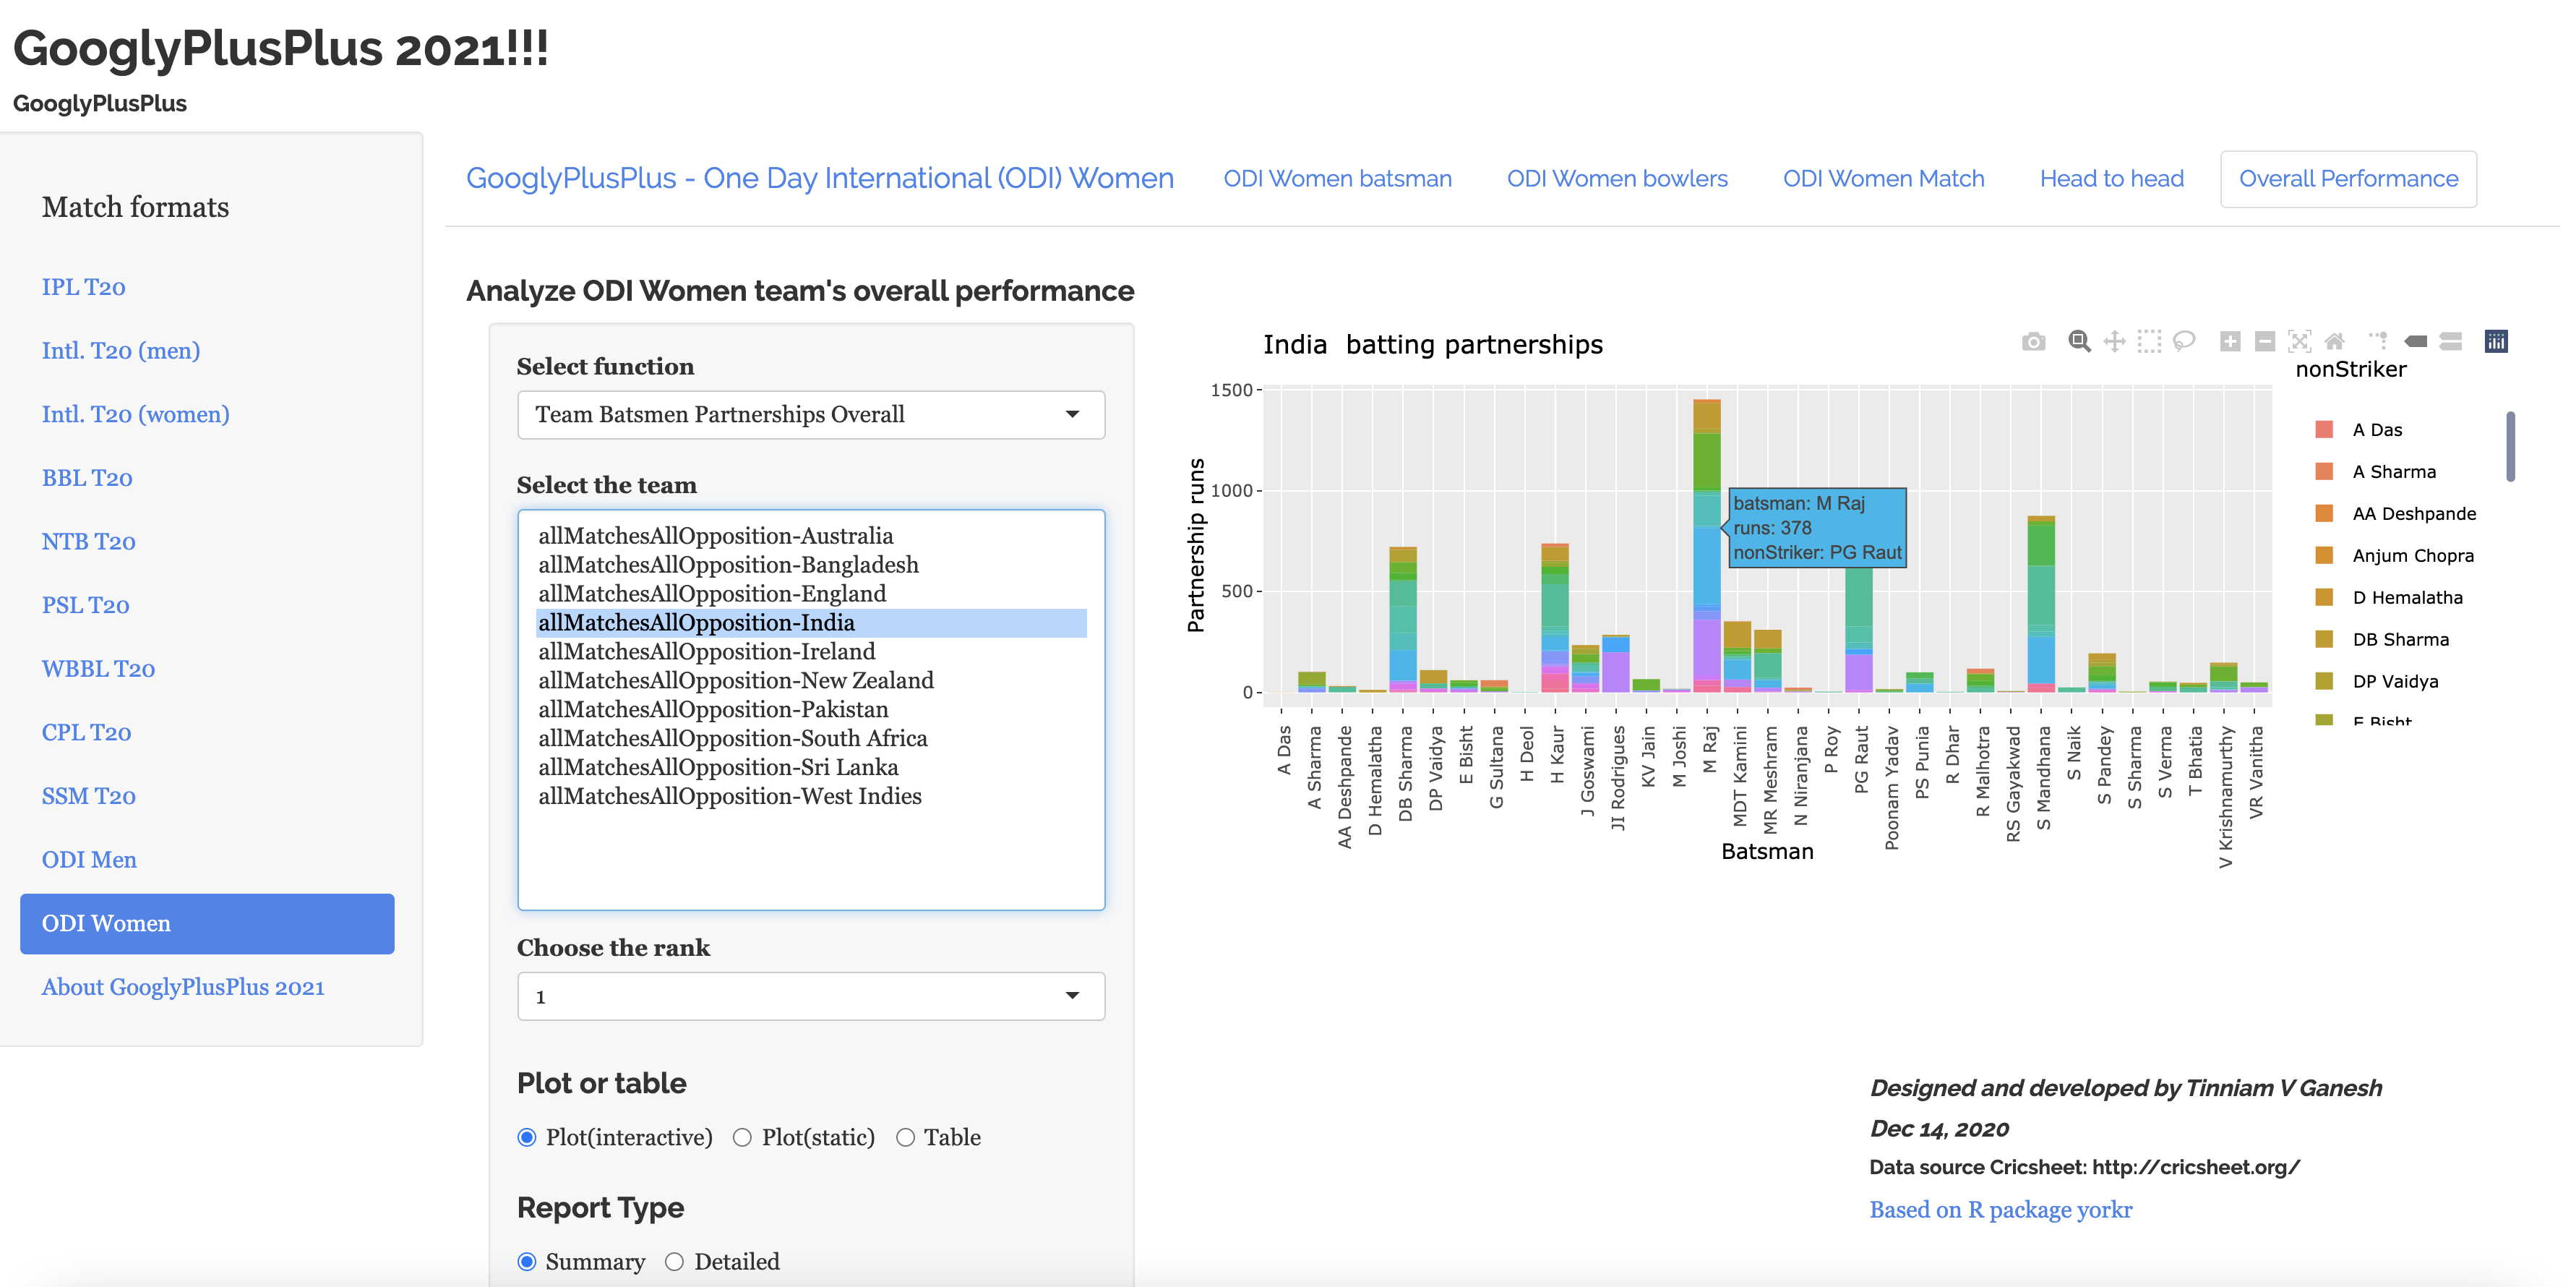Expand the Choose the rank dropdown
The height and width of the screenshot is (1287, 2576).
click(x=810, y=996)
